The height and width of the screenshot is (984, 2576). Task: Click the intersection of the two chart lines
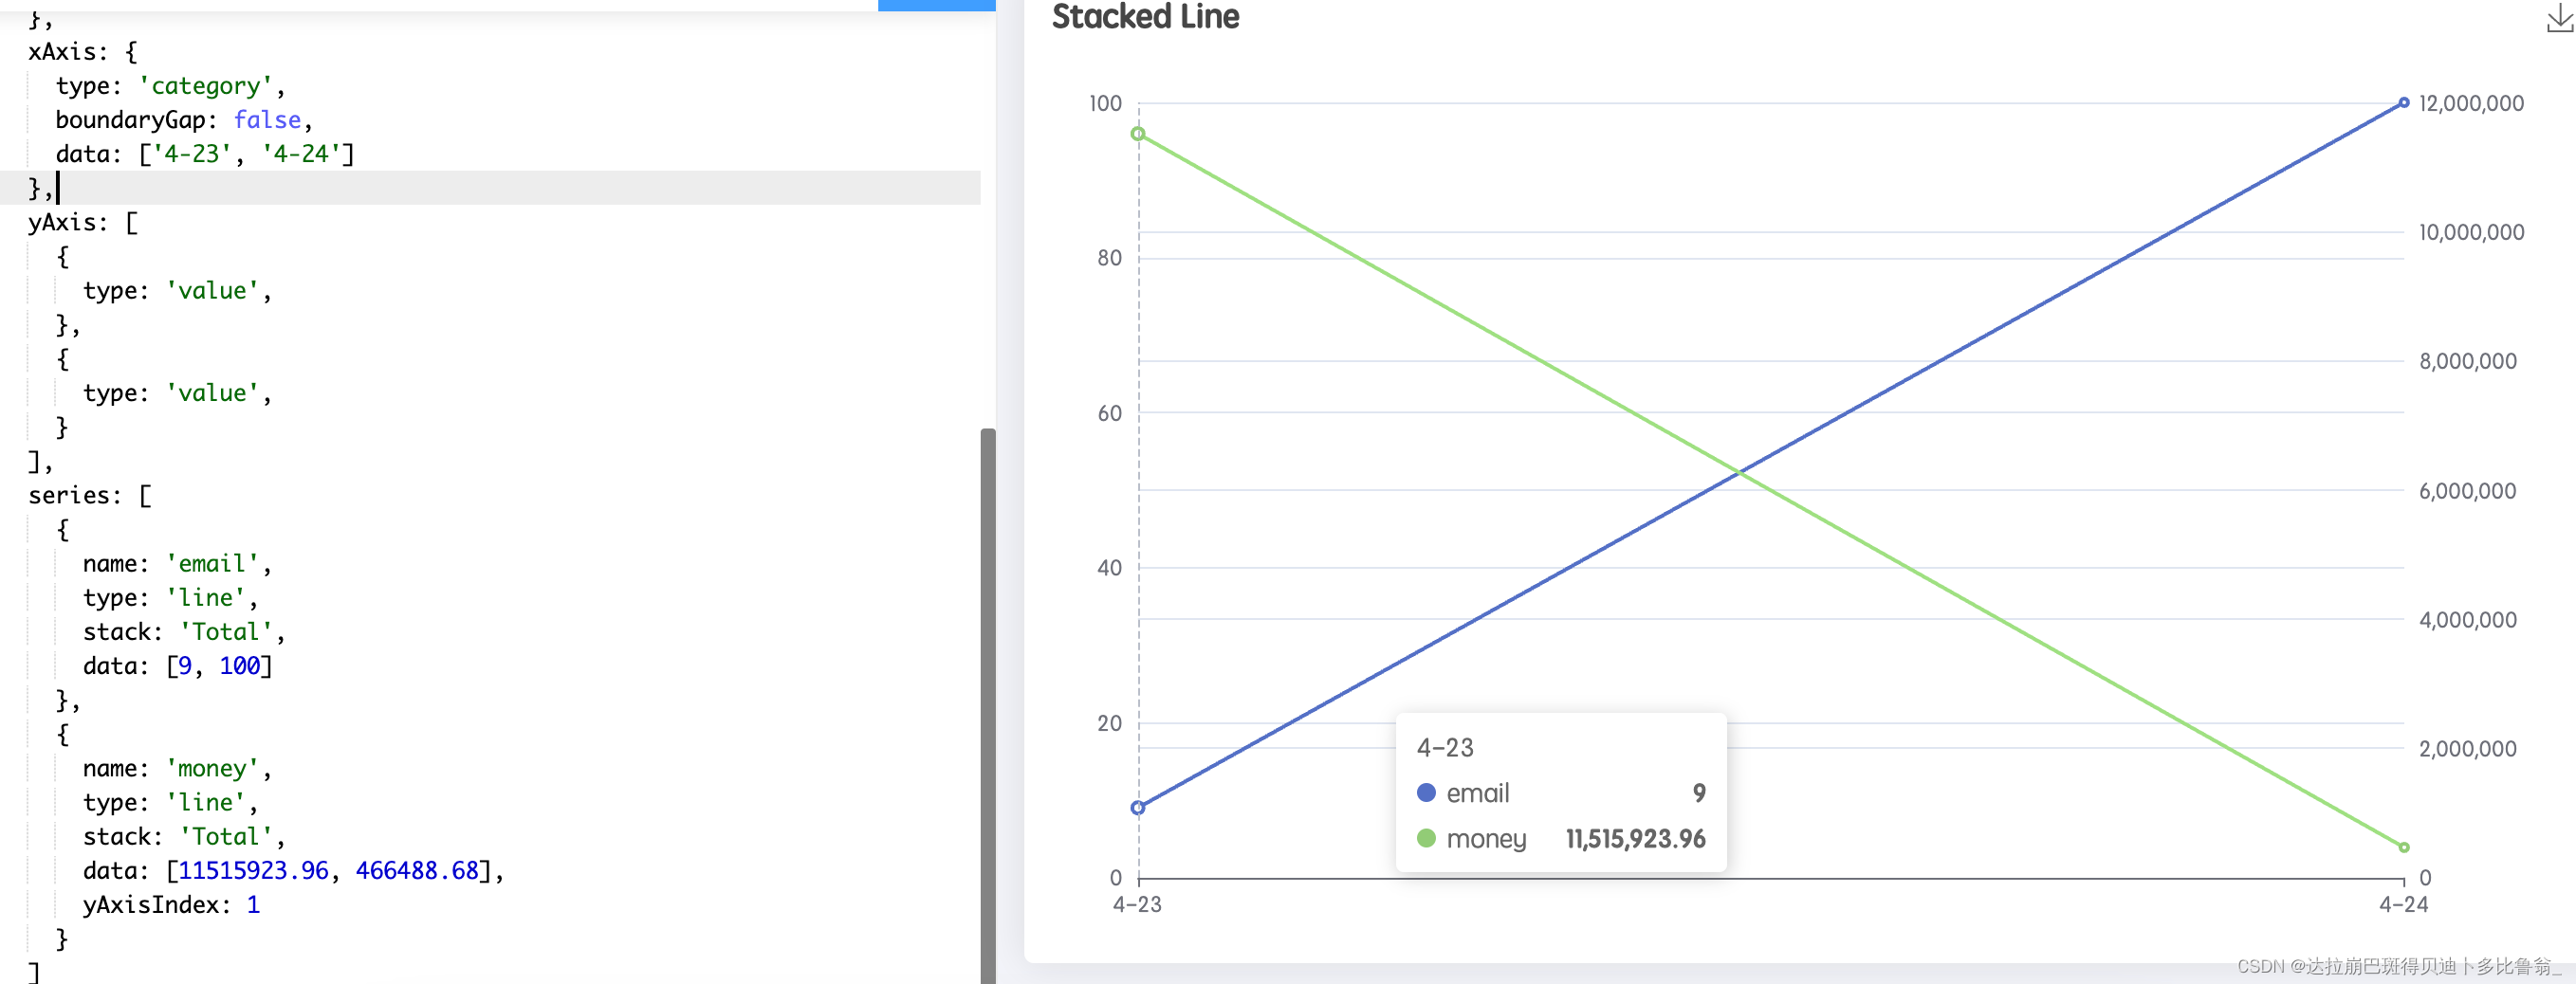[x=1740, y=470]
